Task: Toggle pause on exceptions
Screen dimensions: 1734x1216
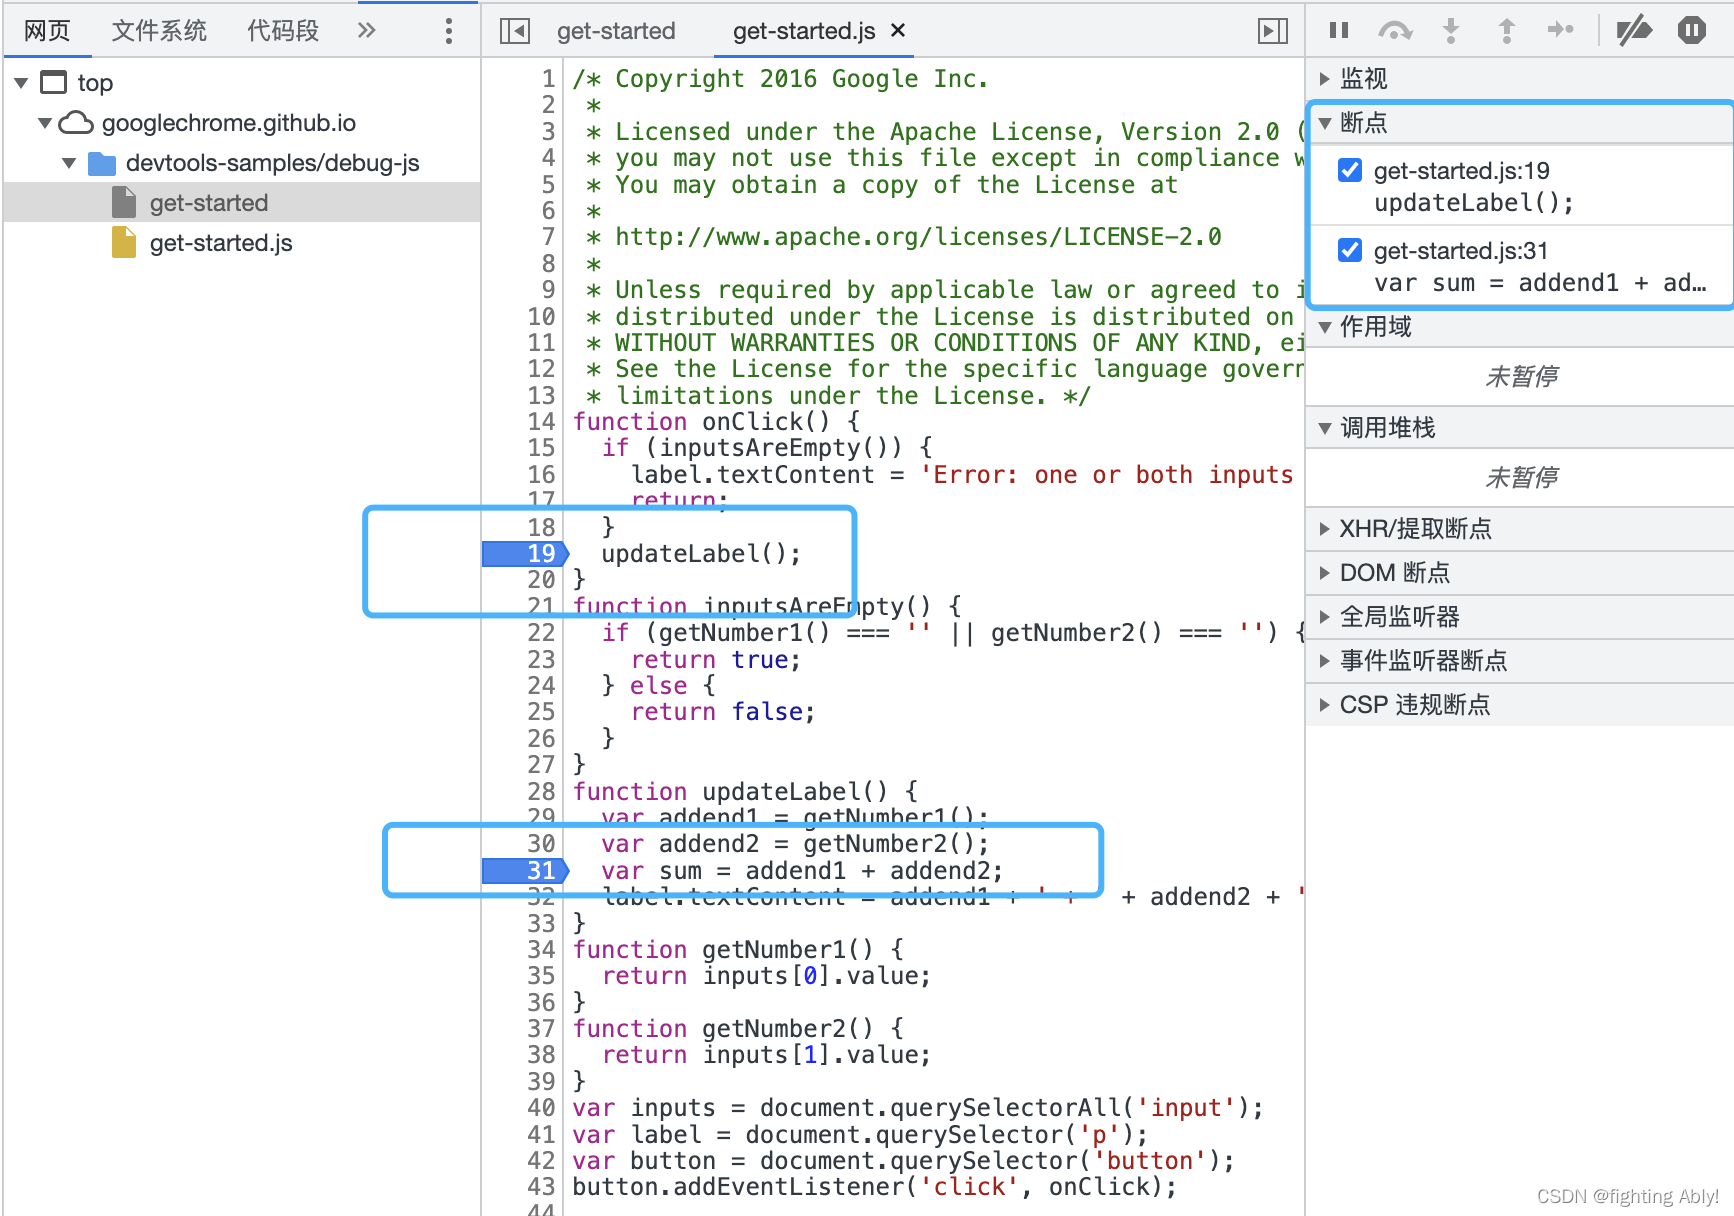Action: pyautogui.click(x=1692, y=31)
